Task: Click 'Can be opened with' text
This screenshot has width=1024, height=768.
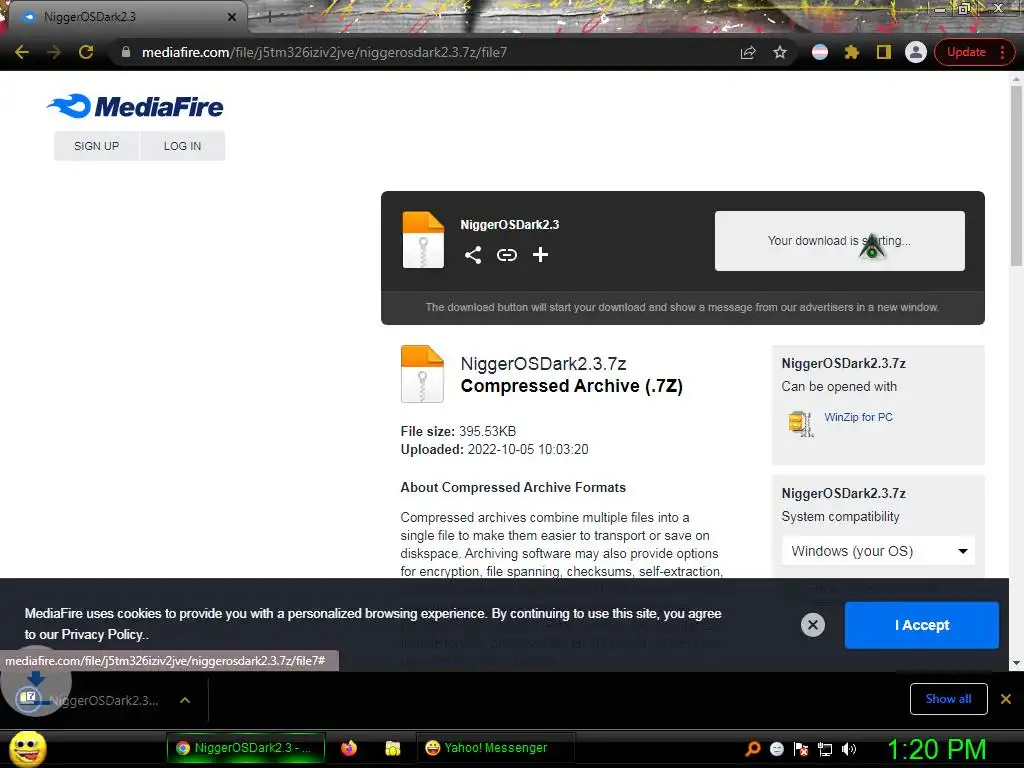Action: pos(839,387)
